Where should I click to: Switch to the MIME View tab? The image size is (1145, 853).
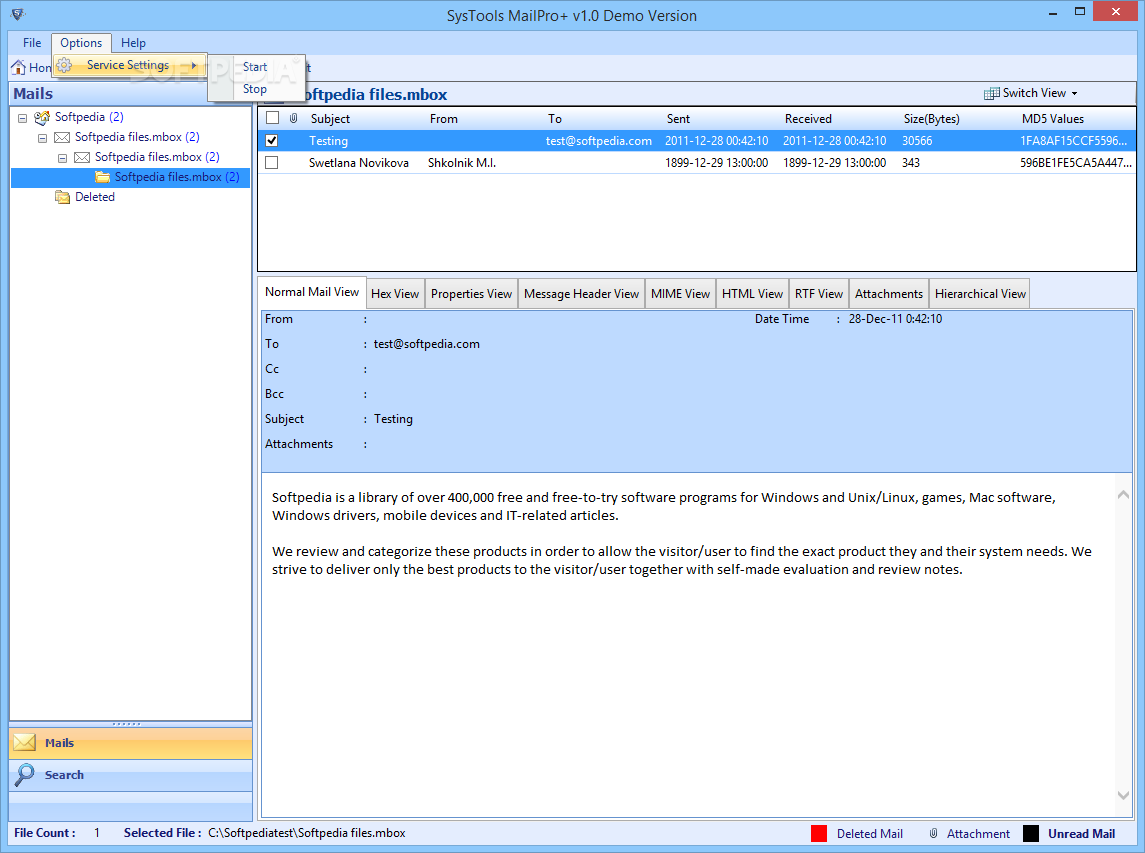[x=680, y=294]
